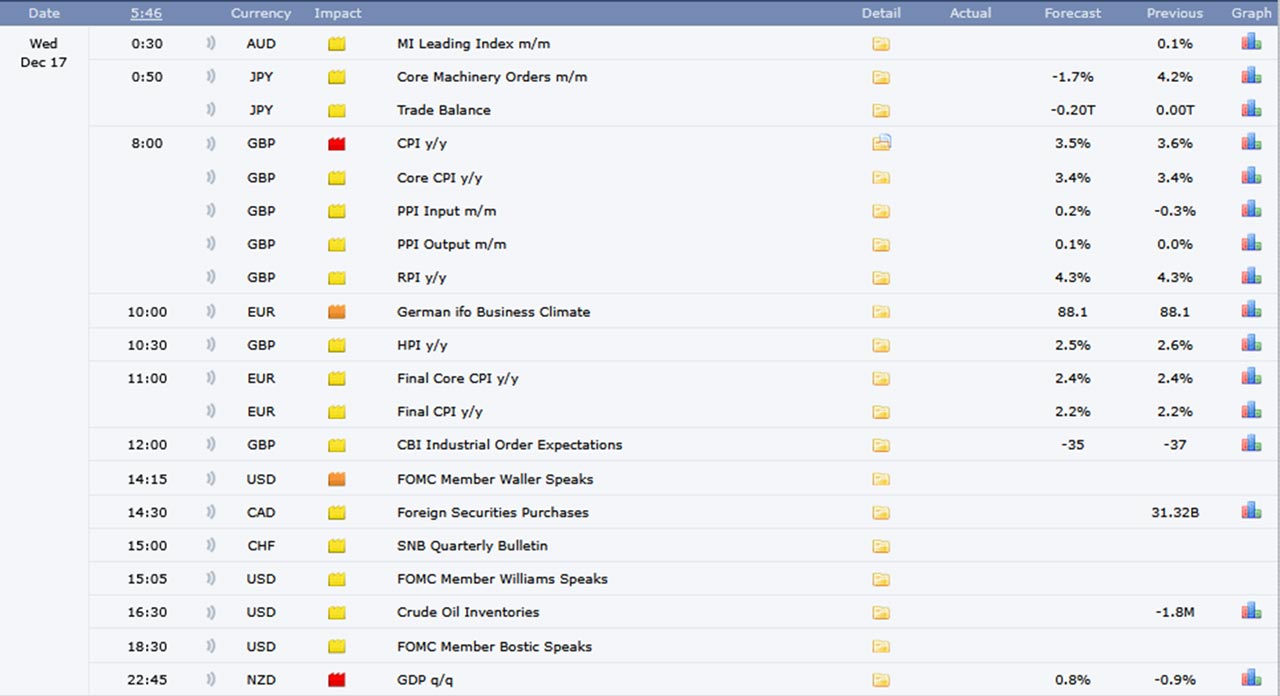1280x696 pixels.
Task: Select the Wed Dec 17 date cell
Action: [x=44, y=53]
